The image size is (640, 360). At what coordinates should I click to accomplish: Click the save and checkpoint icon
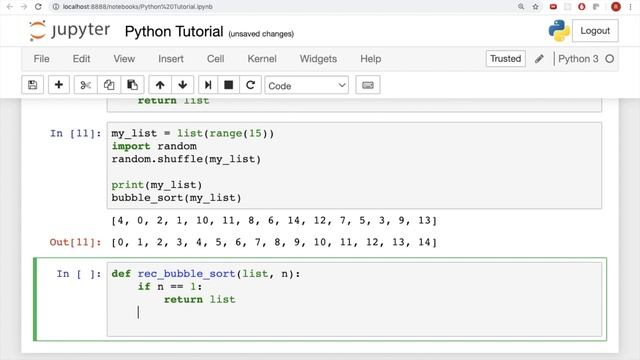[33, 85]
